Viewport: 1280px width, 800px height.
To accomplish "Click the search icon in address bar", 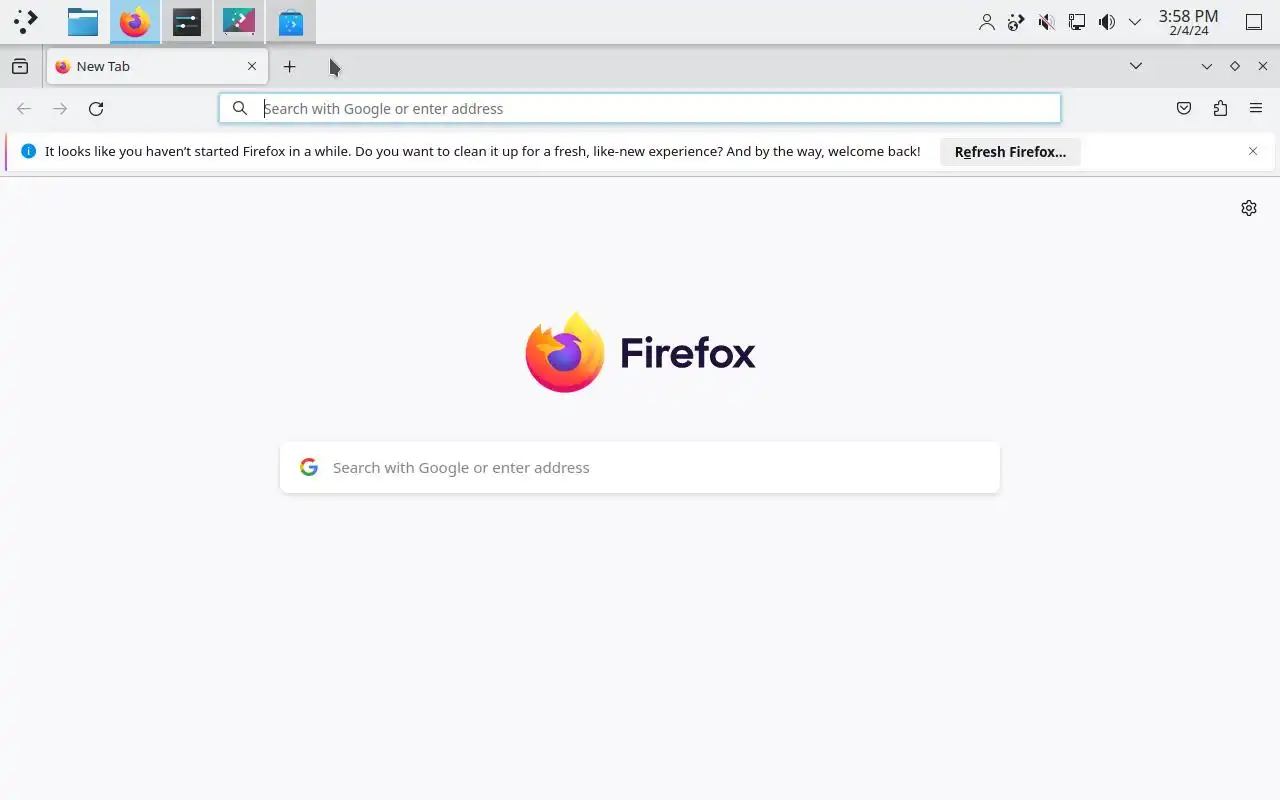I will 240,108.
